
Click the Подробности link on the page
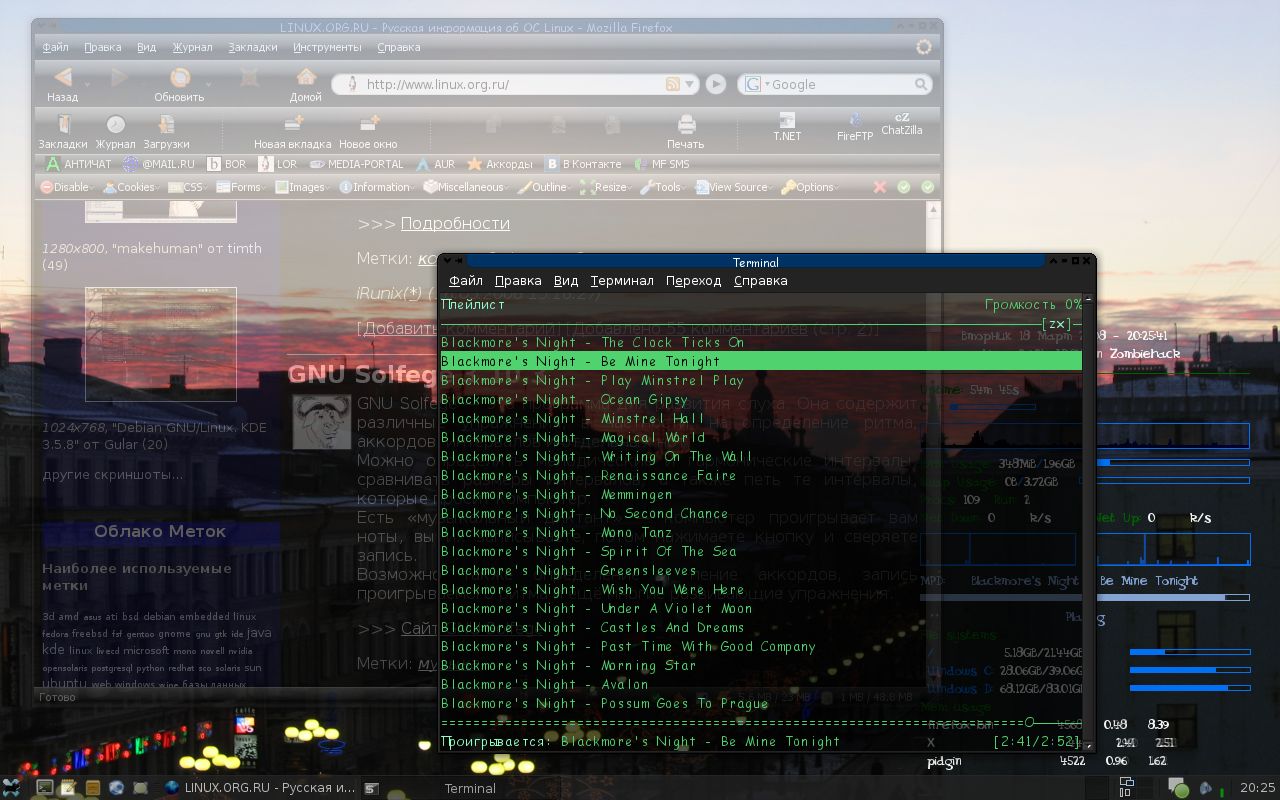tap(455, 223)
